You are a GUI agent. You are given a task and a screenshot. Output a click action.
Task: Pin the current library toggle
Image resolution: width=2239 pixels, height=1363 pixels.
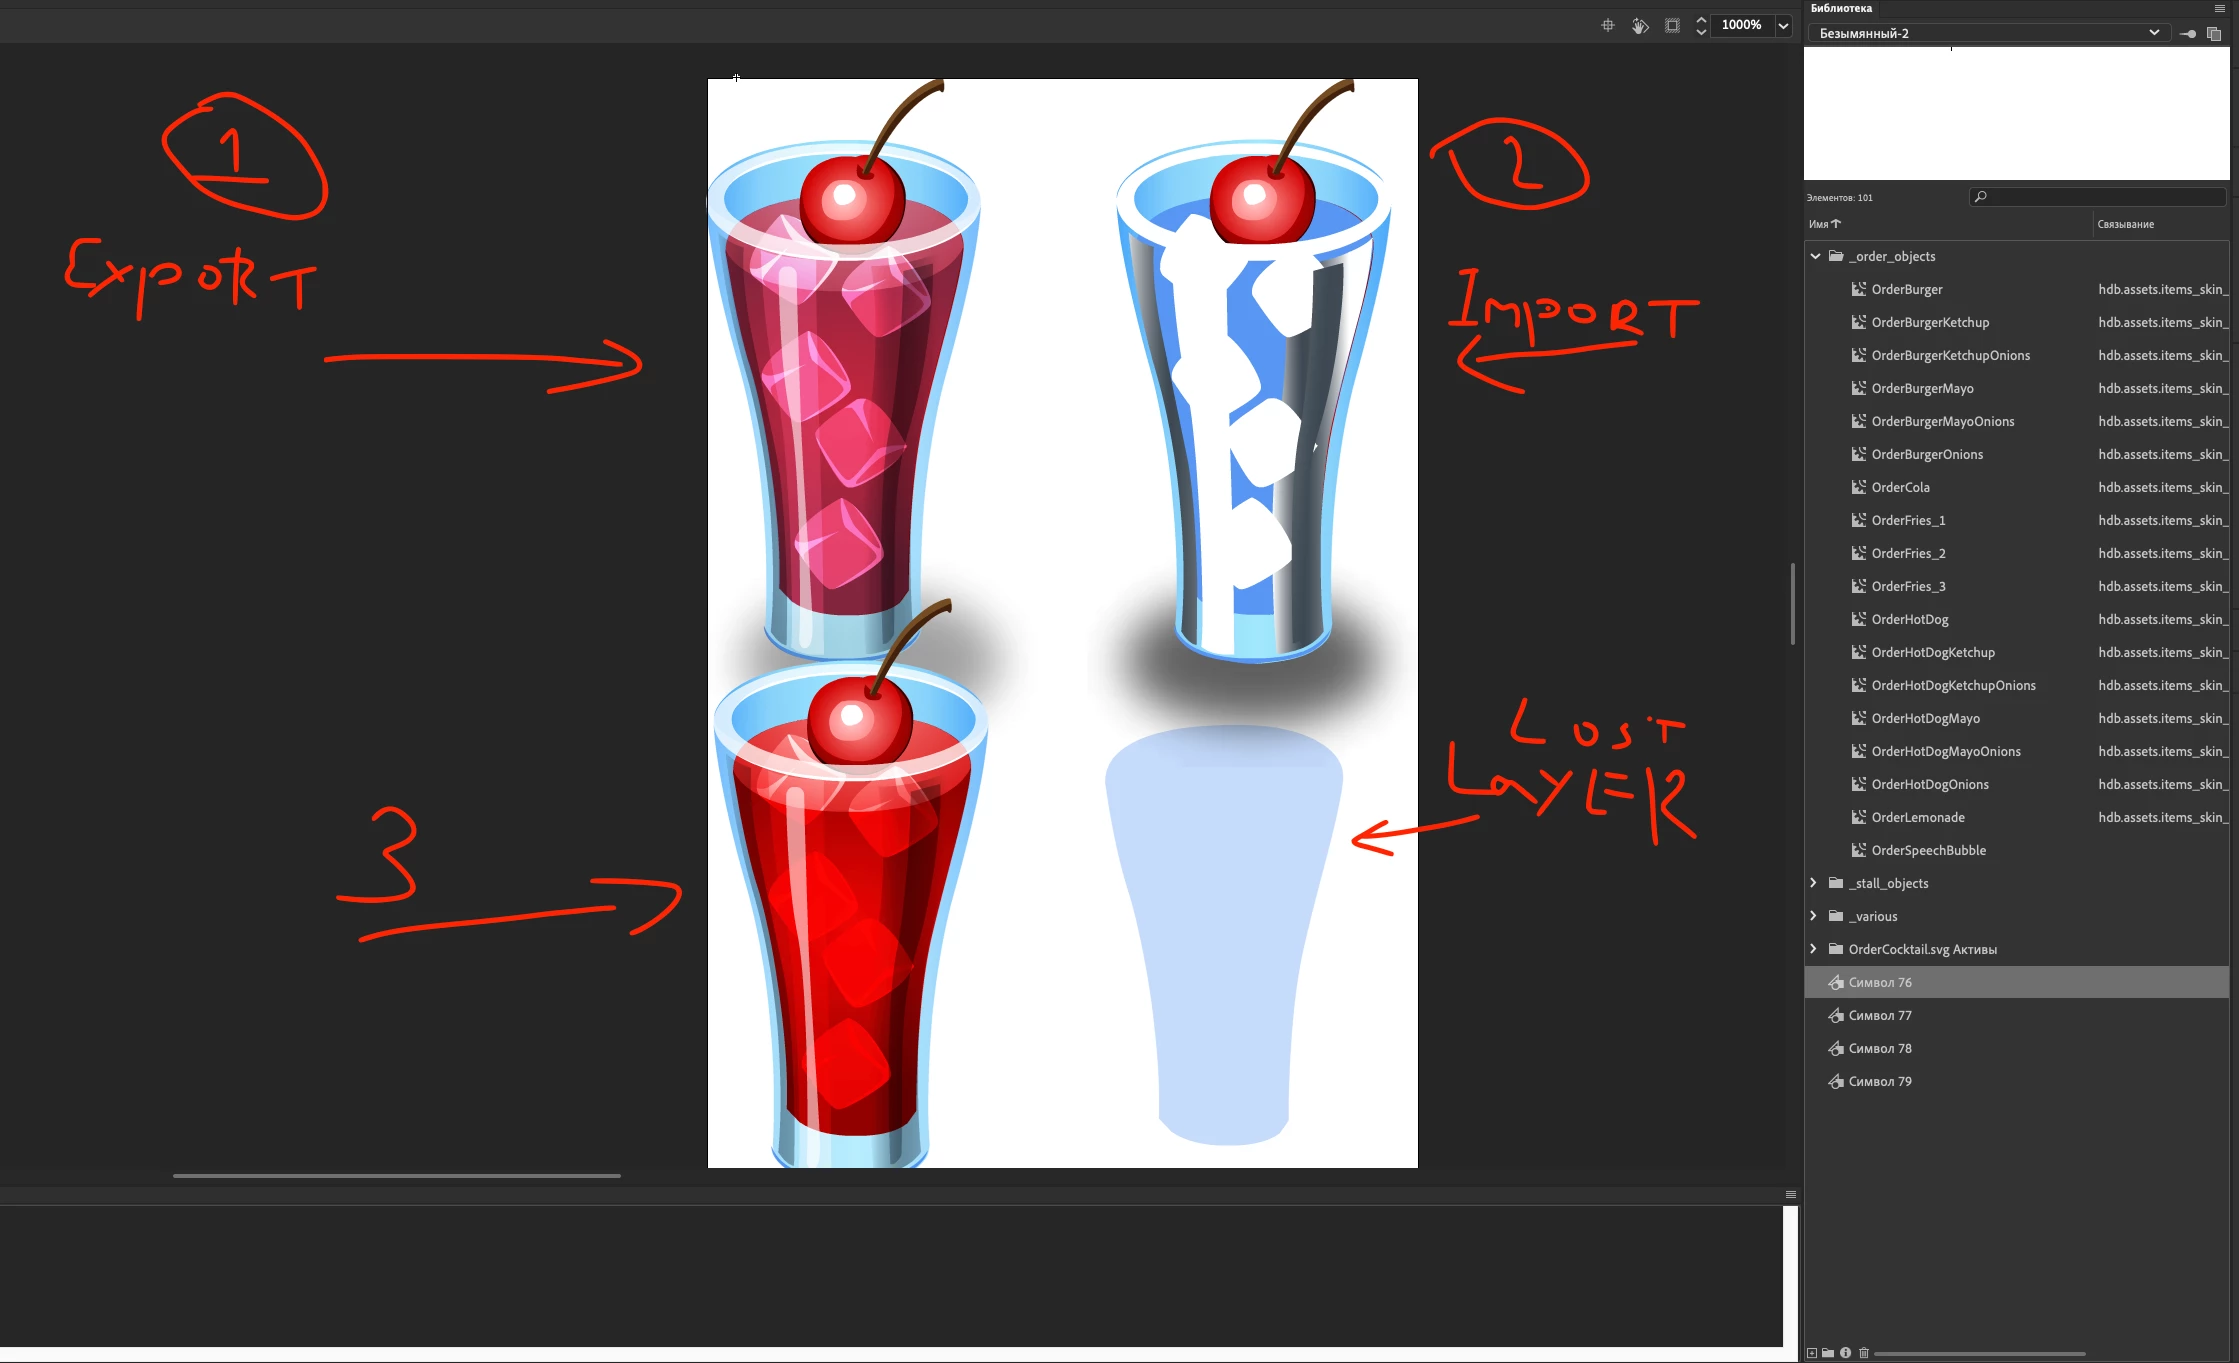tap(2188, 34)
